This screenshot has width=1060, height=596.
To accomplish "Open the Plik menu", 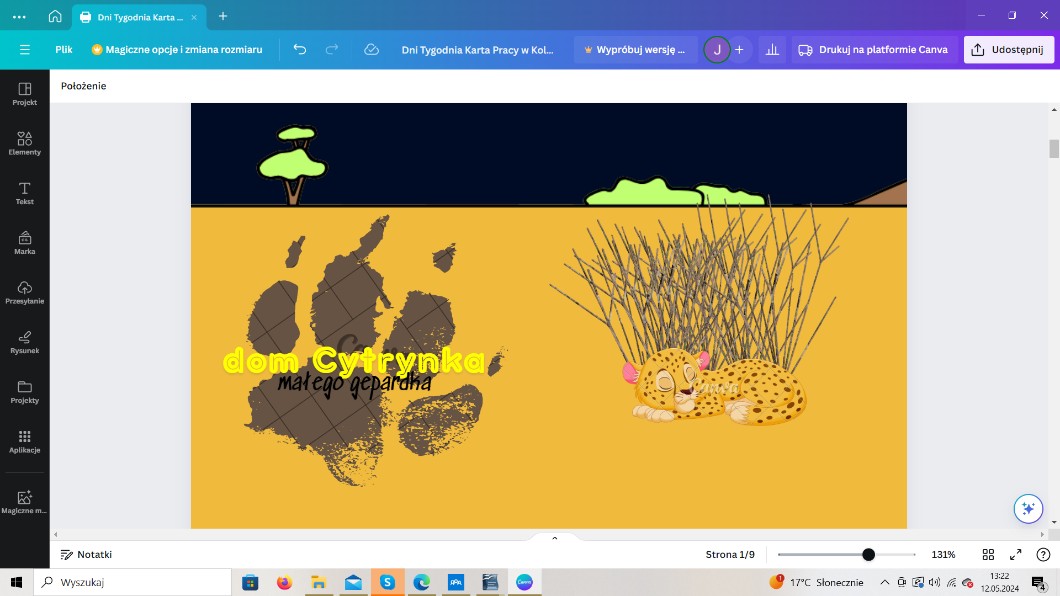I will click(64, 49).
